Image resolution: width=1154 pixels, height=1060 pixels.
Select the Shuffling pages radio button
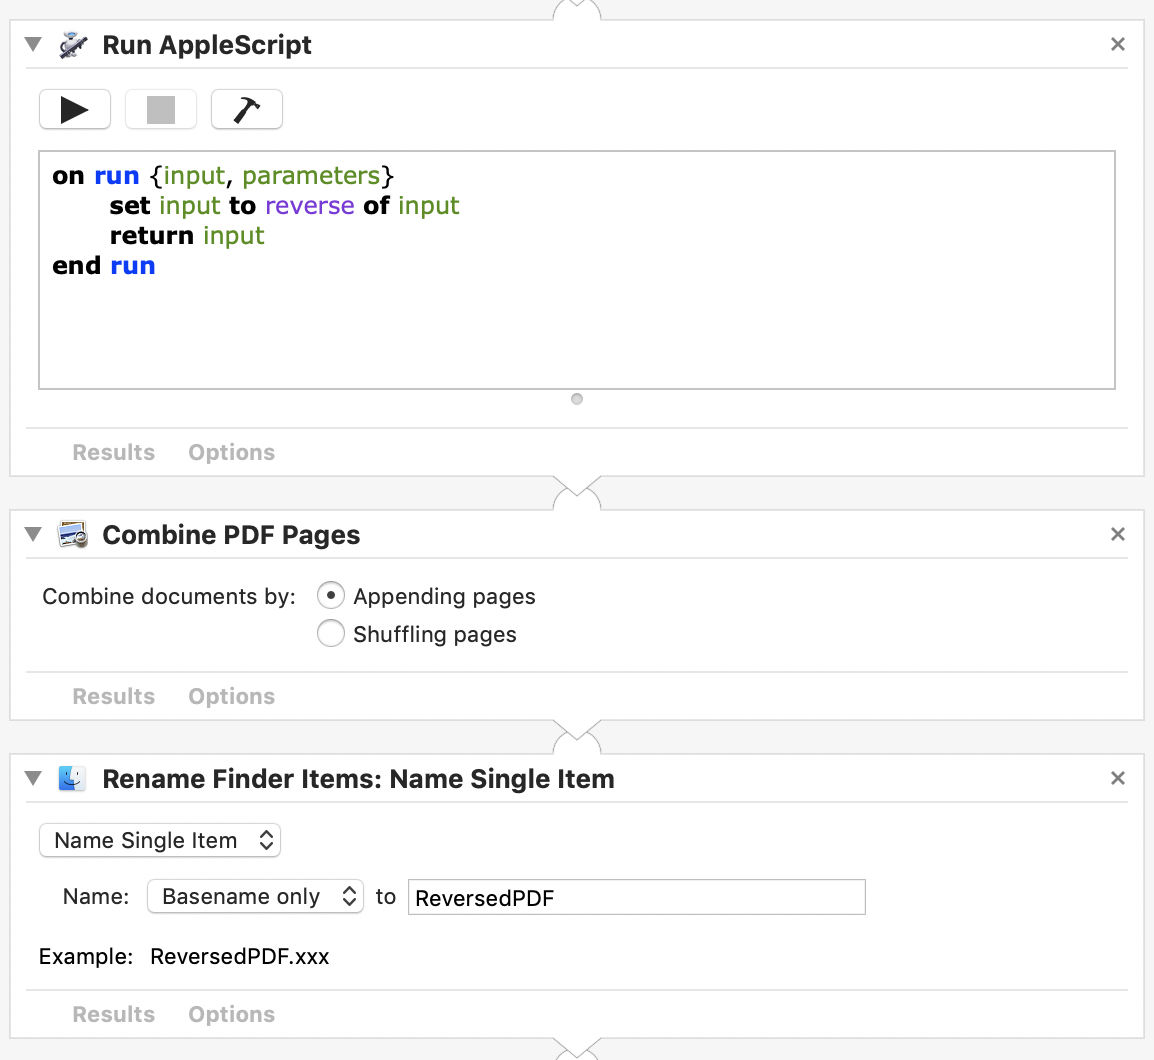click(x=331, y=634)
